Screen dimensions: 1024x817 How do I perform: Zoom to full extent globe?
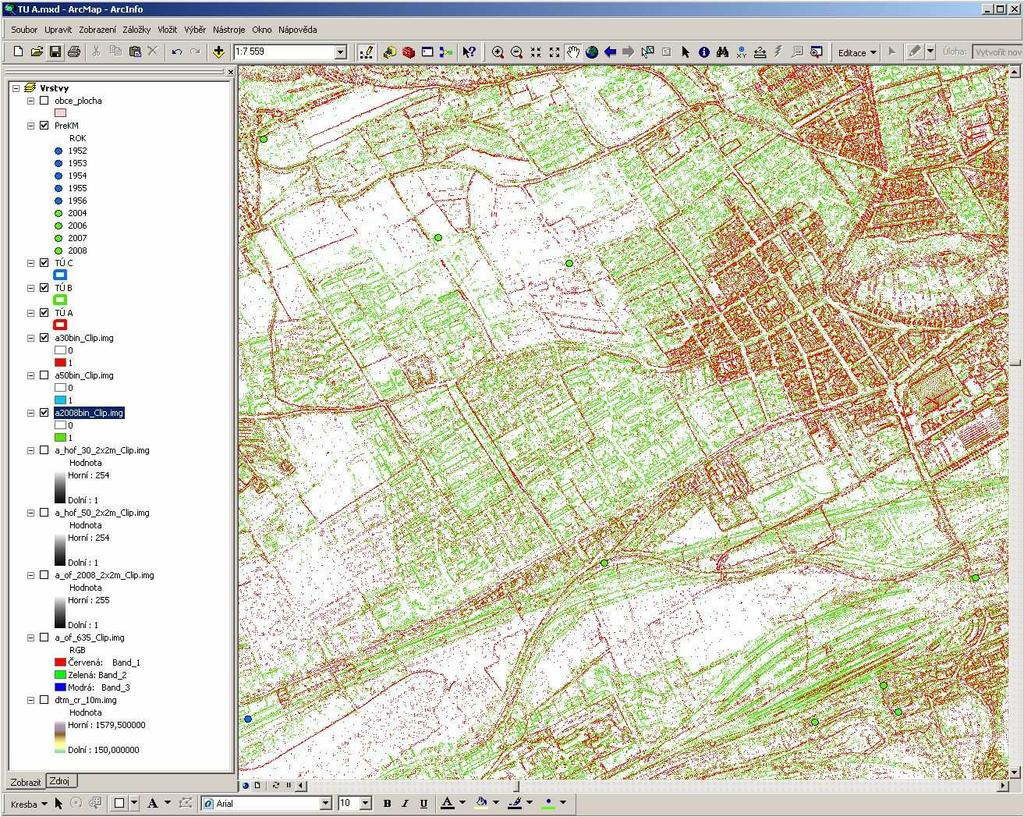tap(592, 52)
